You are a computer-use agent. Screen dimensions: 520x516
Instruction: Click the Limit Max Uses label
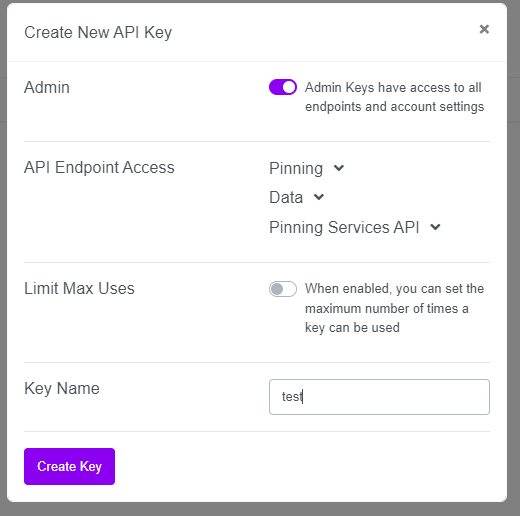[x=79, y=288]
